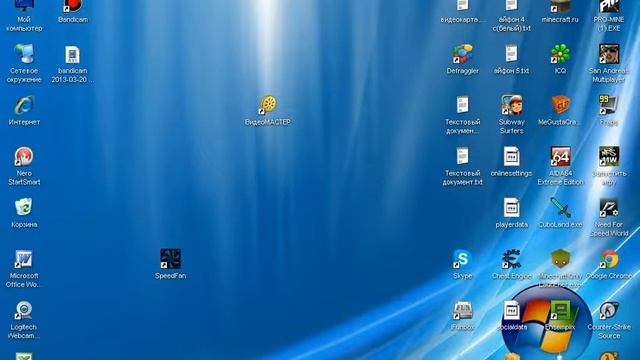This screenshot has height=360, width=640.
Task: Open the Сетевое окружение icon
Action: click(24, 54)
